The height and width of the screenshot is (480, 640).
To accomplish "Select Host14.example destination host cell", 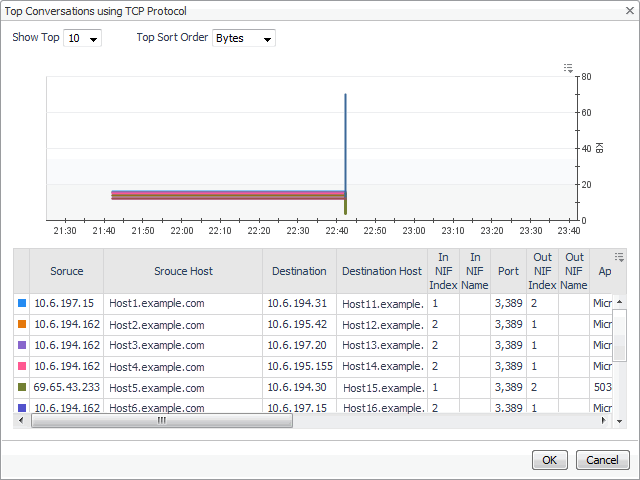I will (x=382, y=366).
